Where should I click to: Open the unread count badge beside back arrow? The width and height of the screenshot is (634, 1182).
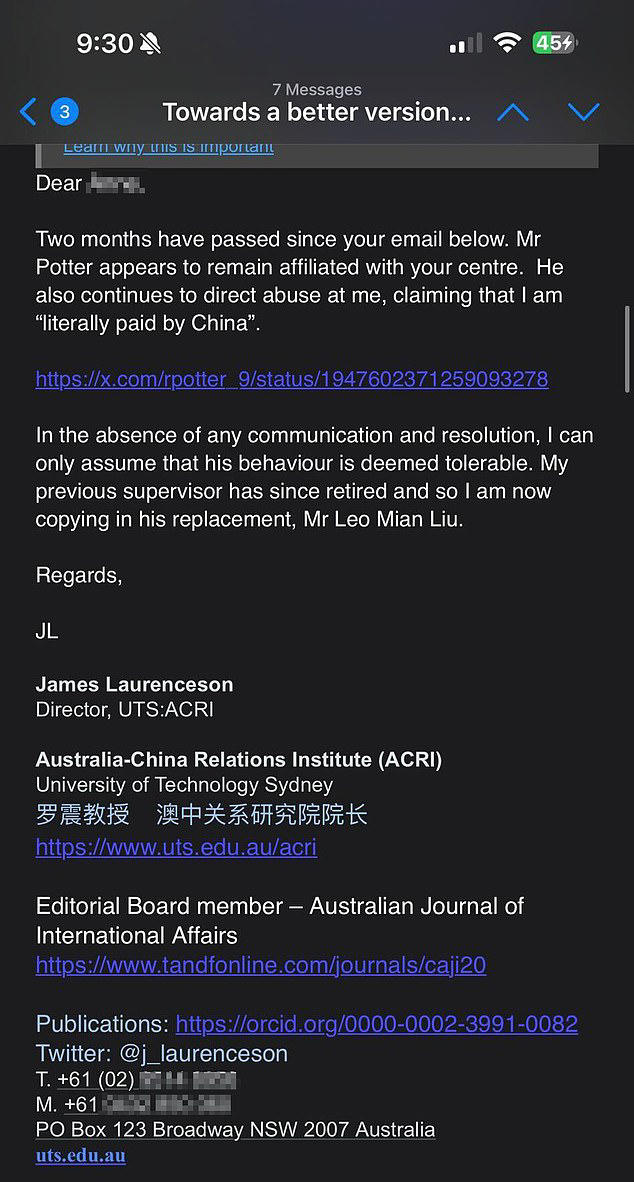tap(63, 112)
